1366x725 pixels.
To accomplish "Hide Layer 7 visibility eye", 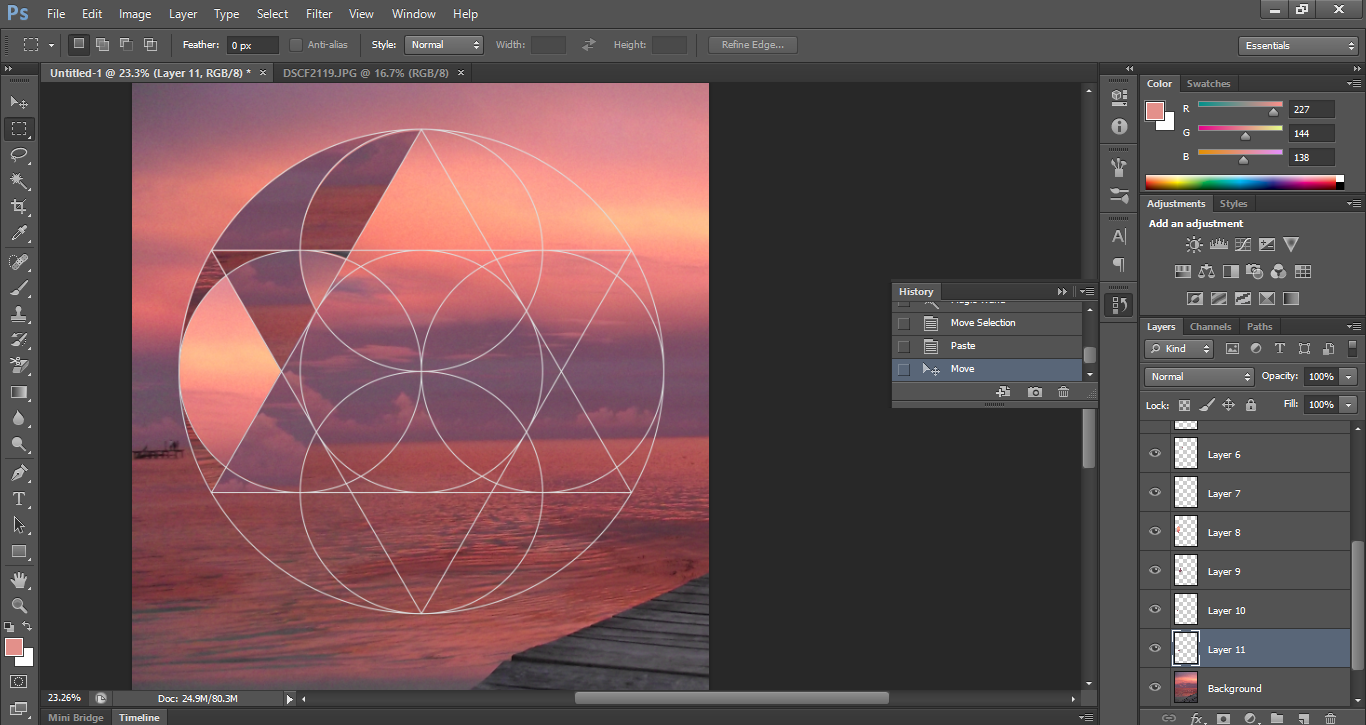I will tap(1155, 493).
